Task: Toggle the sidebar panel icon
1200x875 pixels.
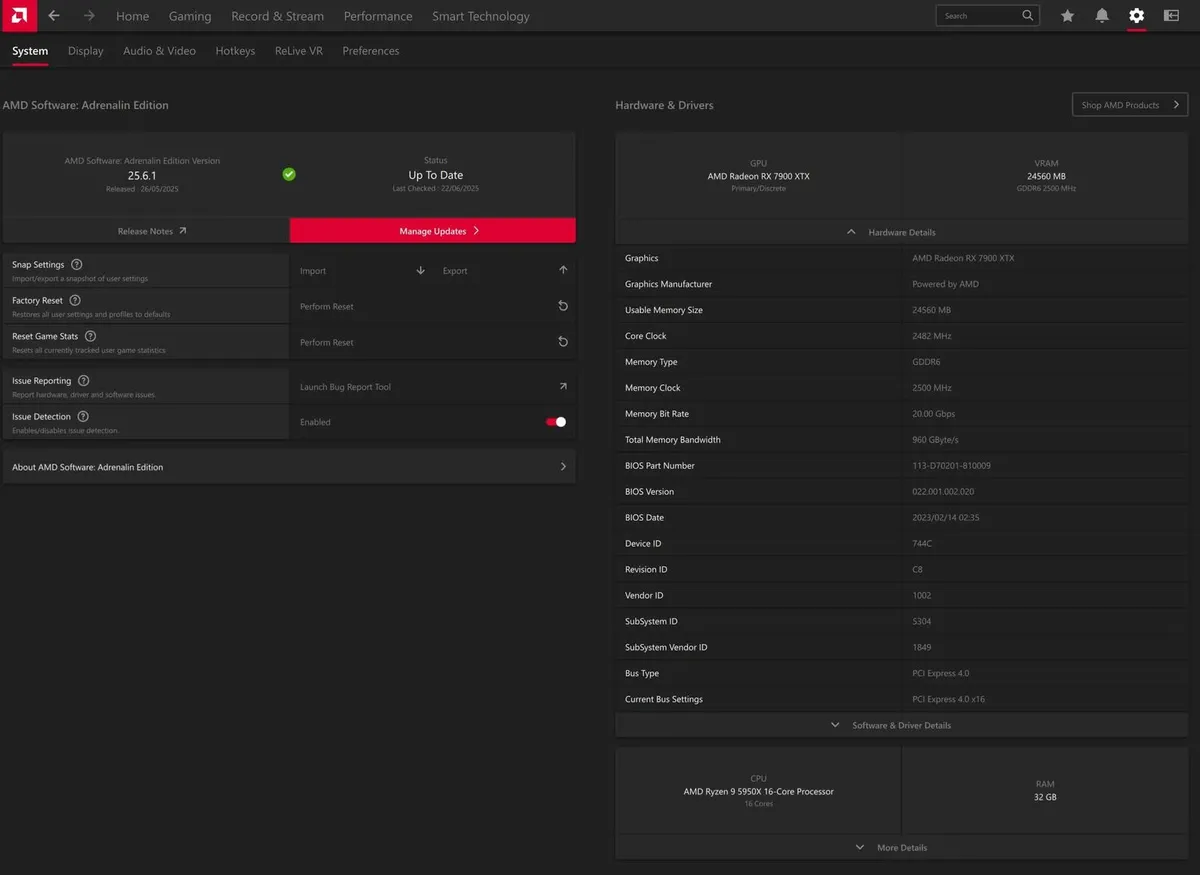Action: 1171,16
